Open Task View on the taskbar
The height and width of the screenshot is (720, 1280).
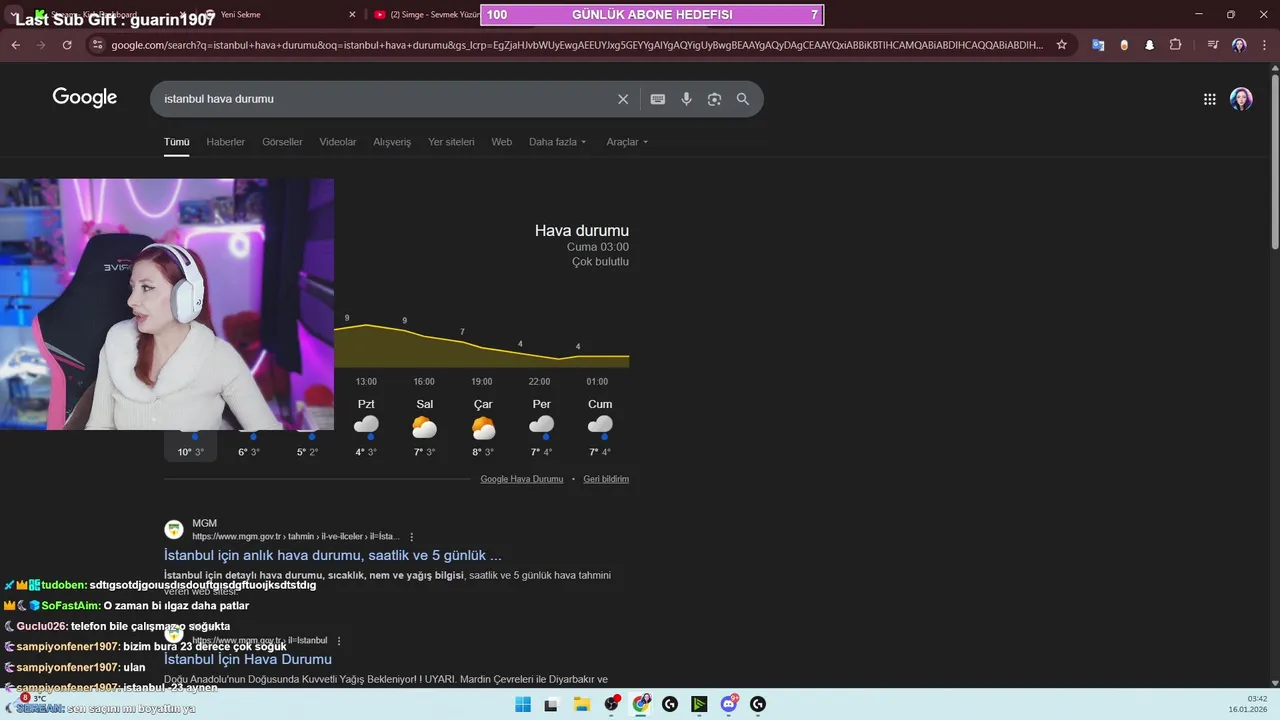(551, 704)
